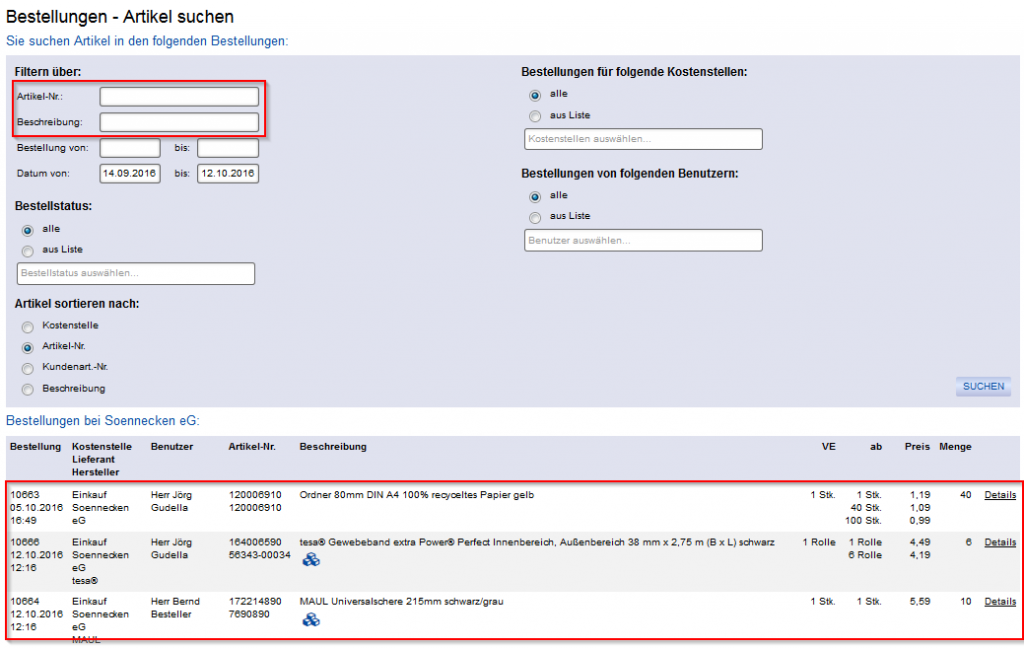Screen dimensions: 1024x649
Task: Click the 'VE' column header
Action: 828,447
